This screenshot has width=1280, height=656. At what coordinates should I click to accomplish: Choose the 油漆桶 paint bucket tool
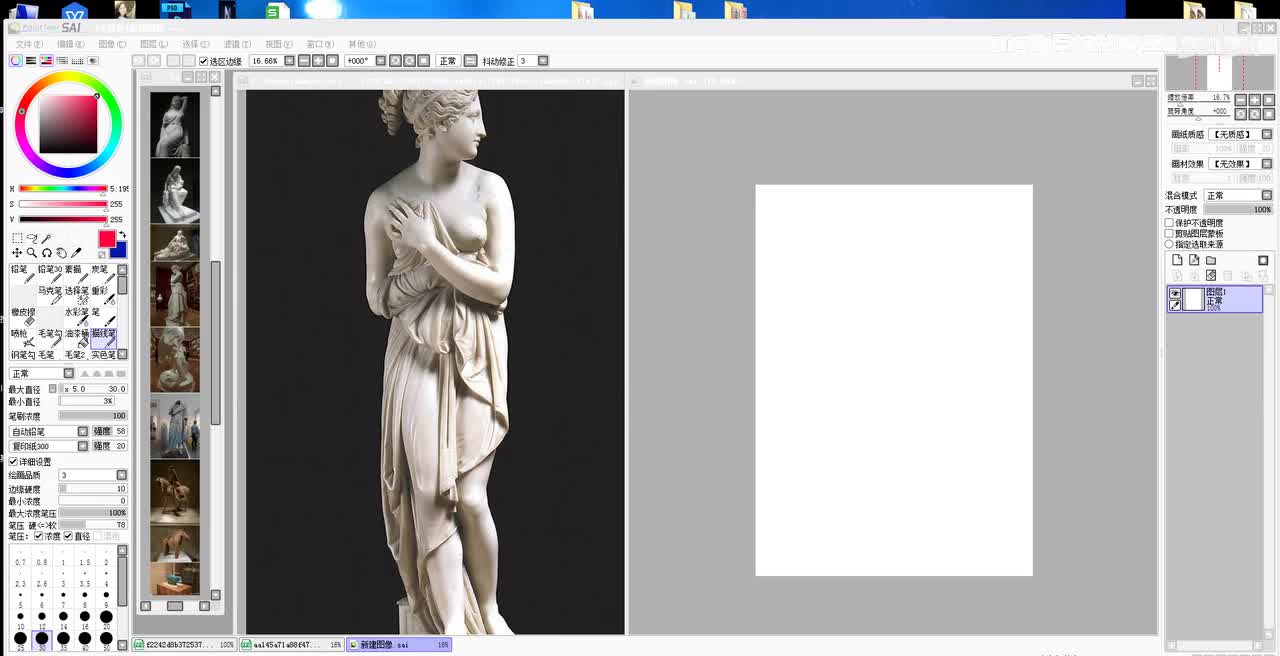click(x=77, y=338)
